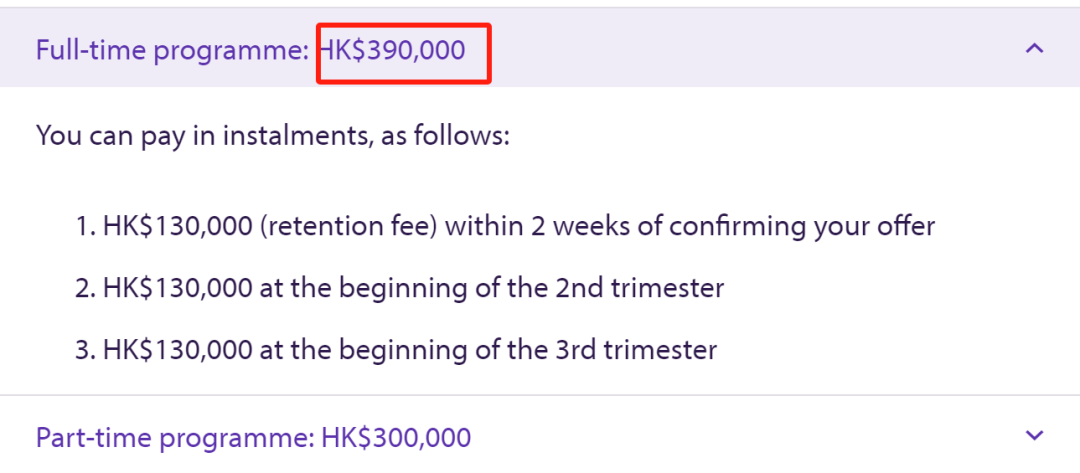Image resolution: width=1080 pixels, height=473 pixels.
Task: Click list number 3 marker
Action: [85, 350]
